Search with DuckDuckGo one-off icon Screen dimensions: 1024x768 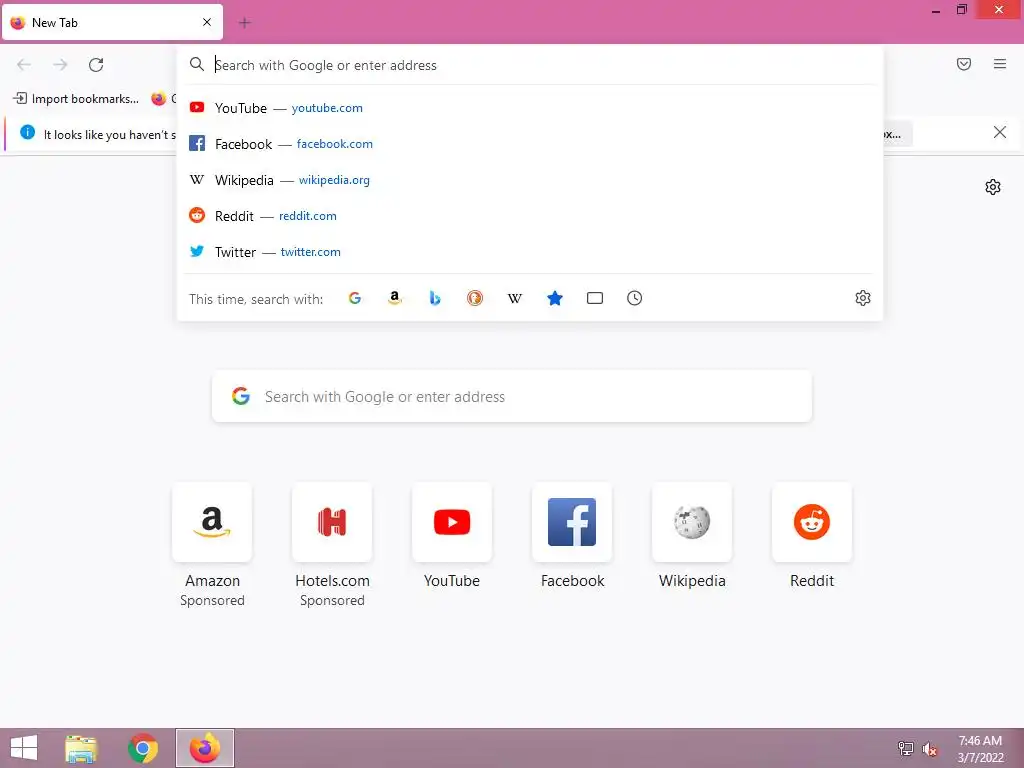click(475, 298)
